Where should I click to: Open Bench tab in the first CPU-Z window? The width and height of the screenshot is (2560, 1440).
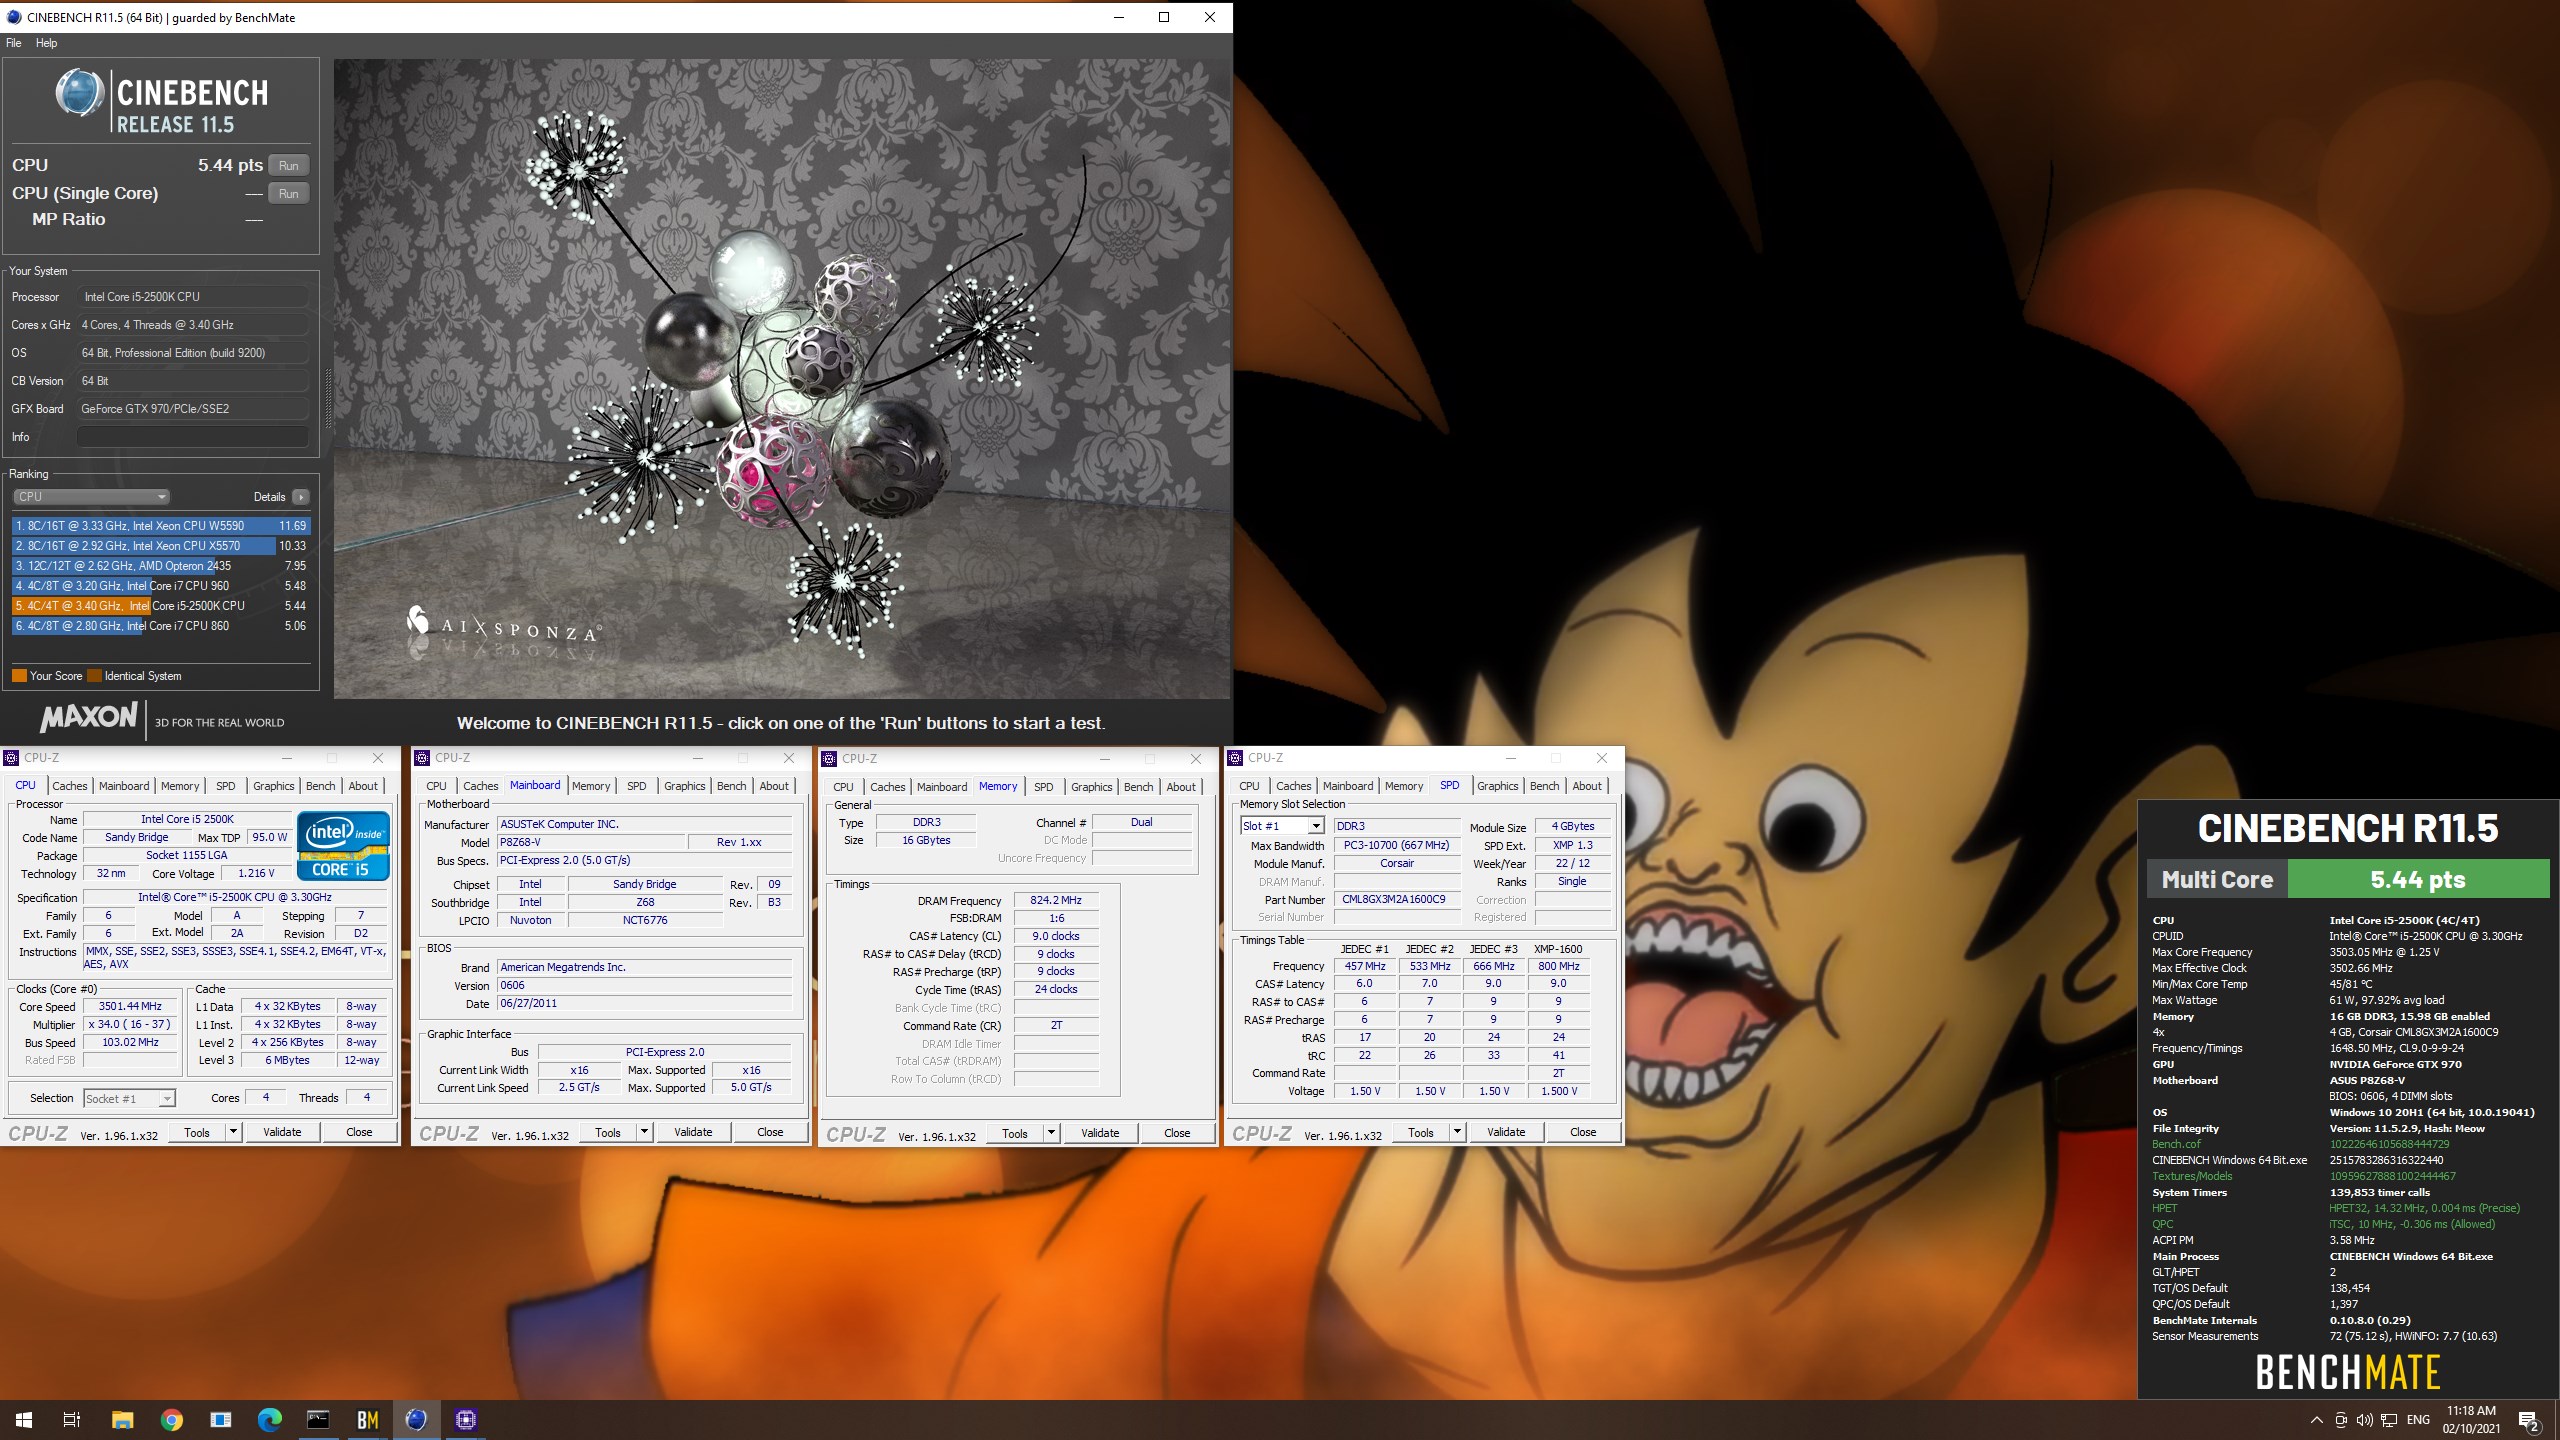(x=320, y=786)
